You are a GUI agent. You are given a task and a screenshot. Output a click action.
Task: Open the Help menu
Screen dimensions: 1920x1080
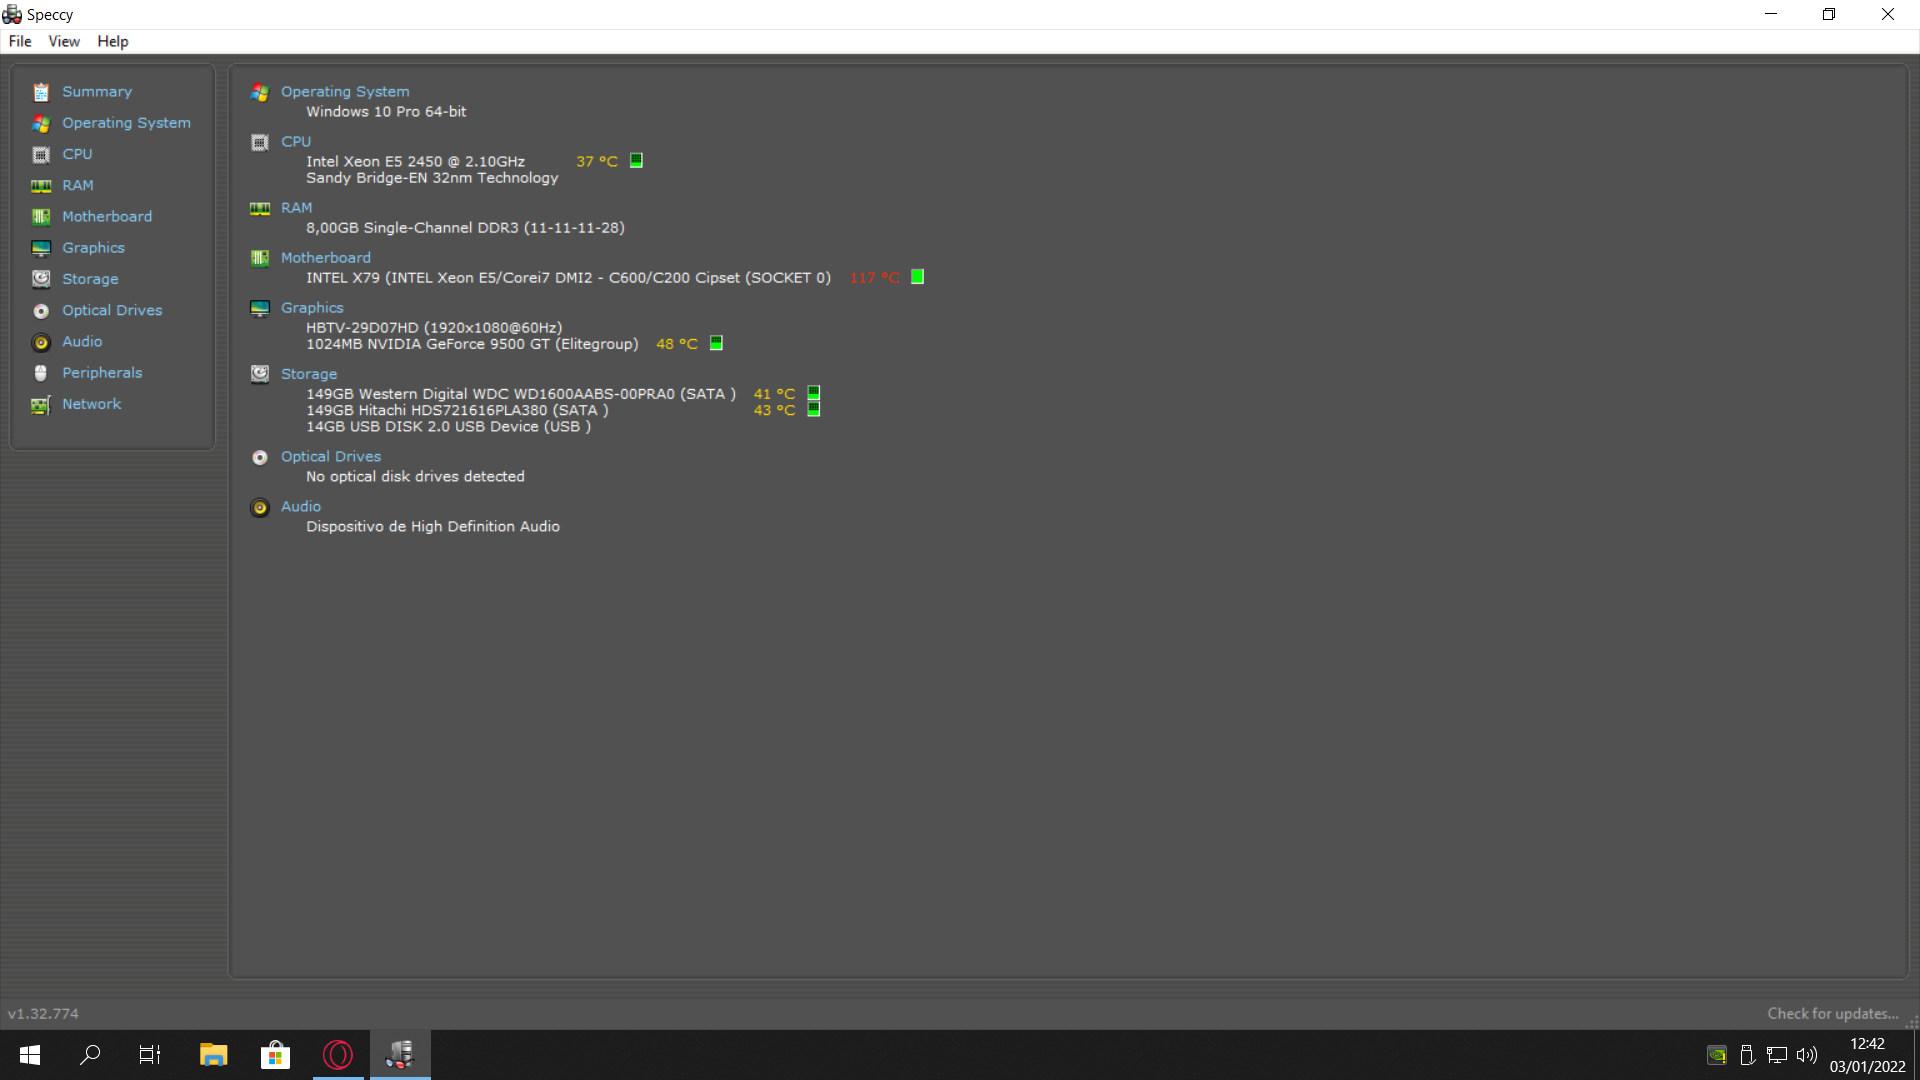pyautogui.click(x=113, y=41)
